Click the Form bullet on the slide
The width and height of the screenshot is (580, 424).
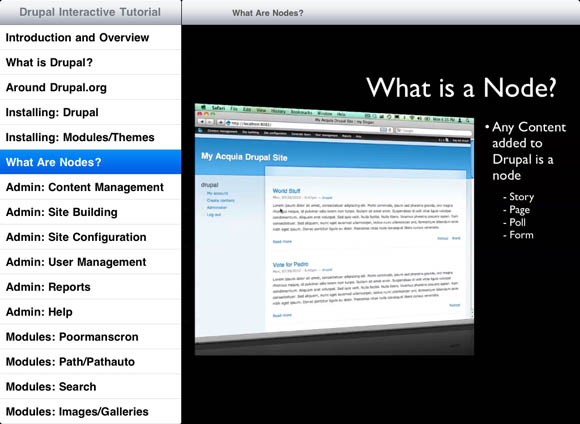point(518,235)
